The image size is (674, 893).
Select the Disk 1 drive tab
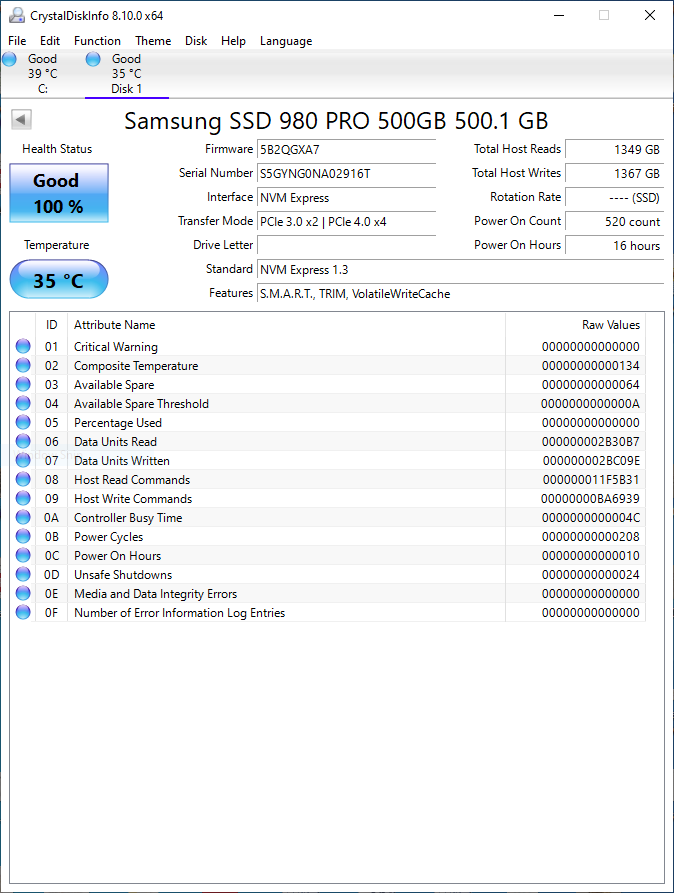click(126, 74)
